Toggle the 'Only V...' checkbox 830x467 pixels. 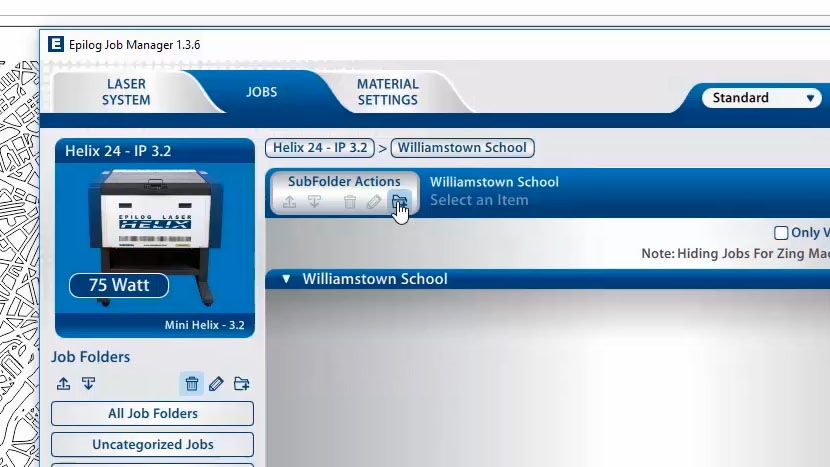(781, 233)
